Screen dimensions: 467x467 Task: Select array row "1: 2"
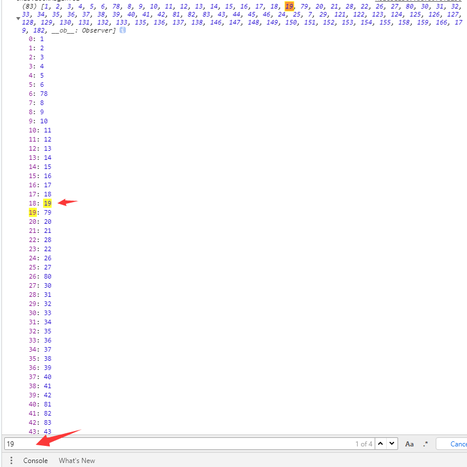(36, 48)
